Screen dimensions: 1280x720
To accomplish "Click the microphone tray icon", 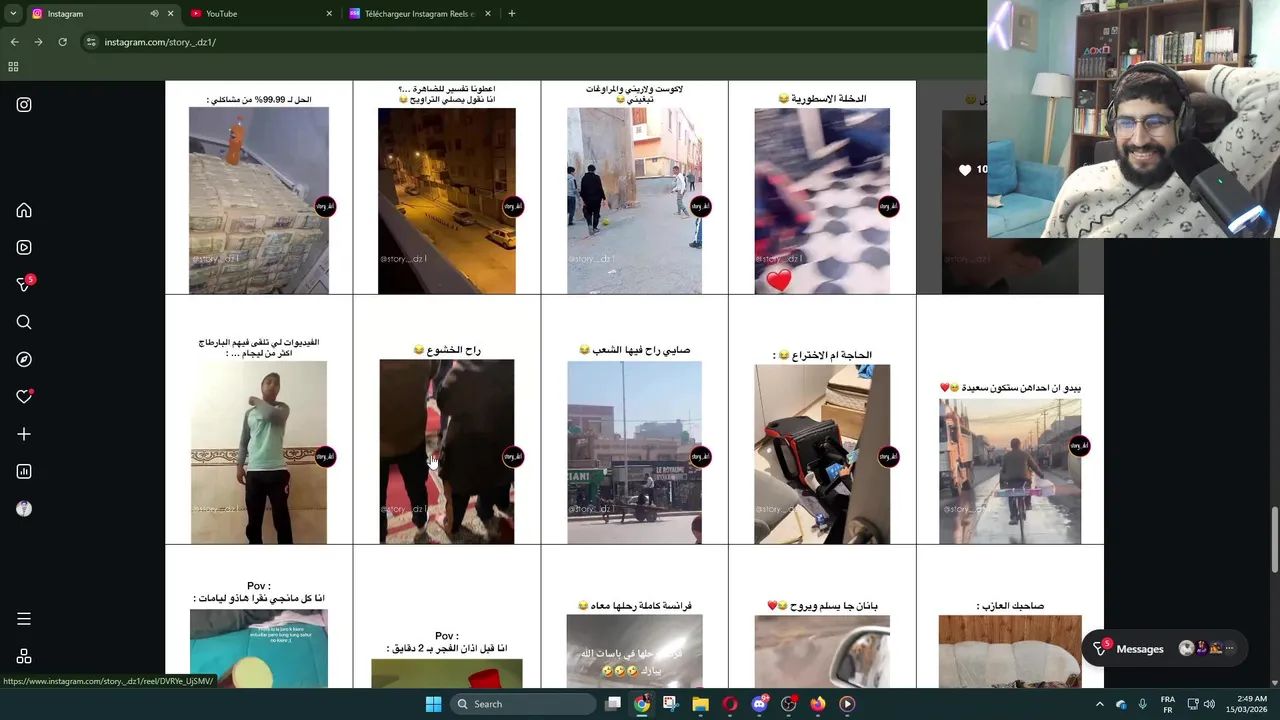I will click(x=1142, y=704).
